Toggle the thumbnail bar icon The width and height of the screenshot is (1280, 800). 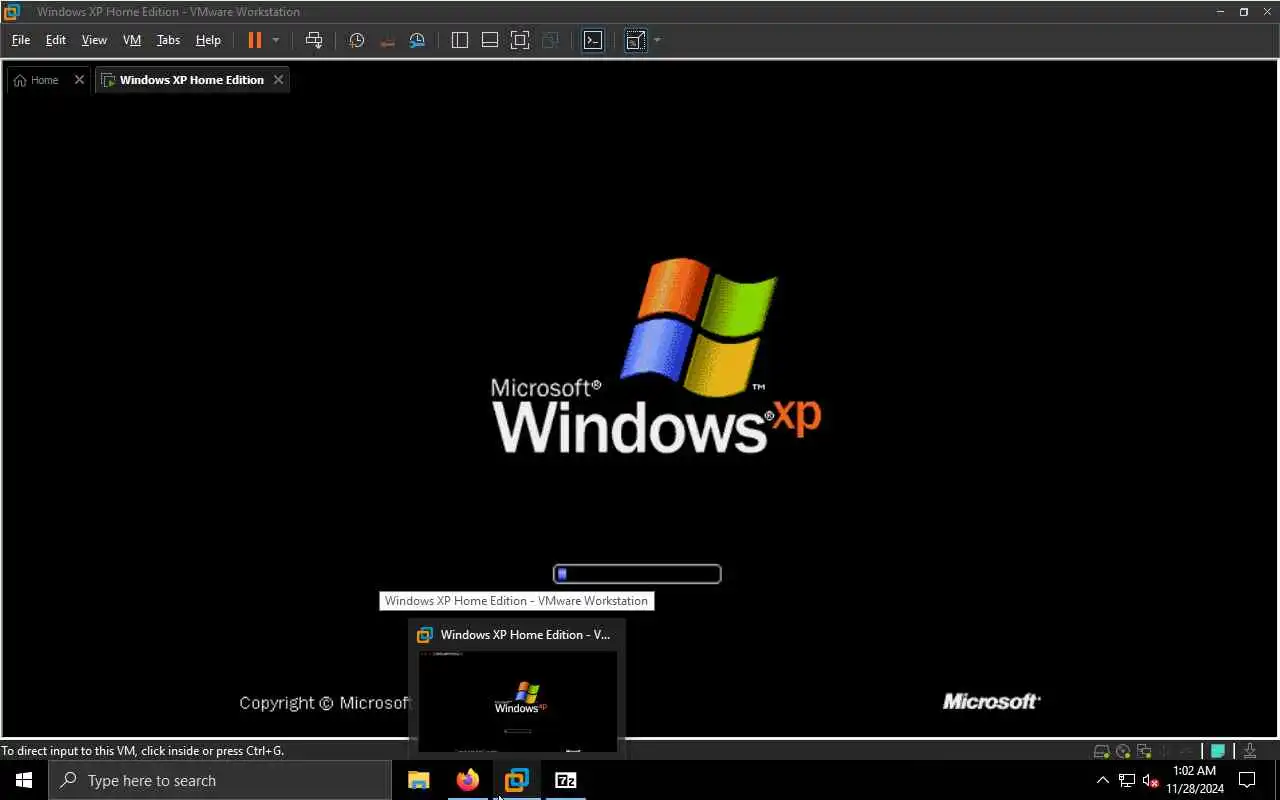point(490,40)
